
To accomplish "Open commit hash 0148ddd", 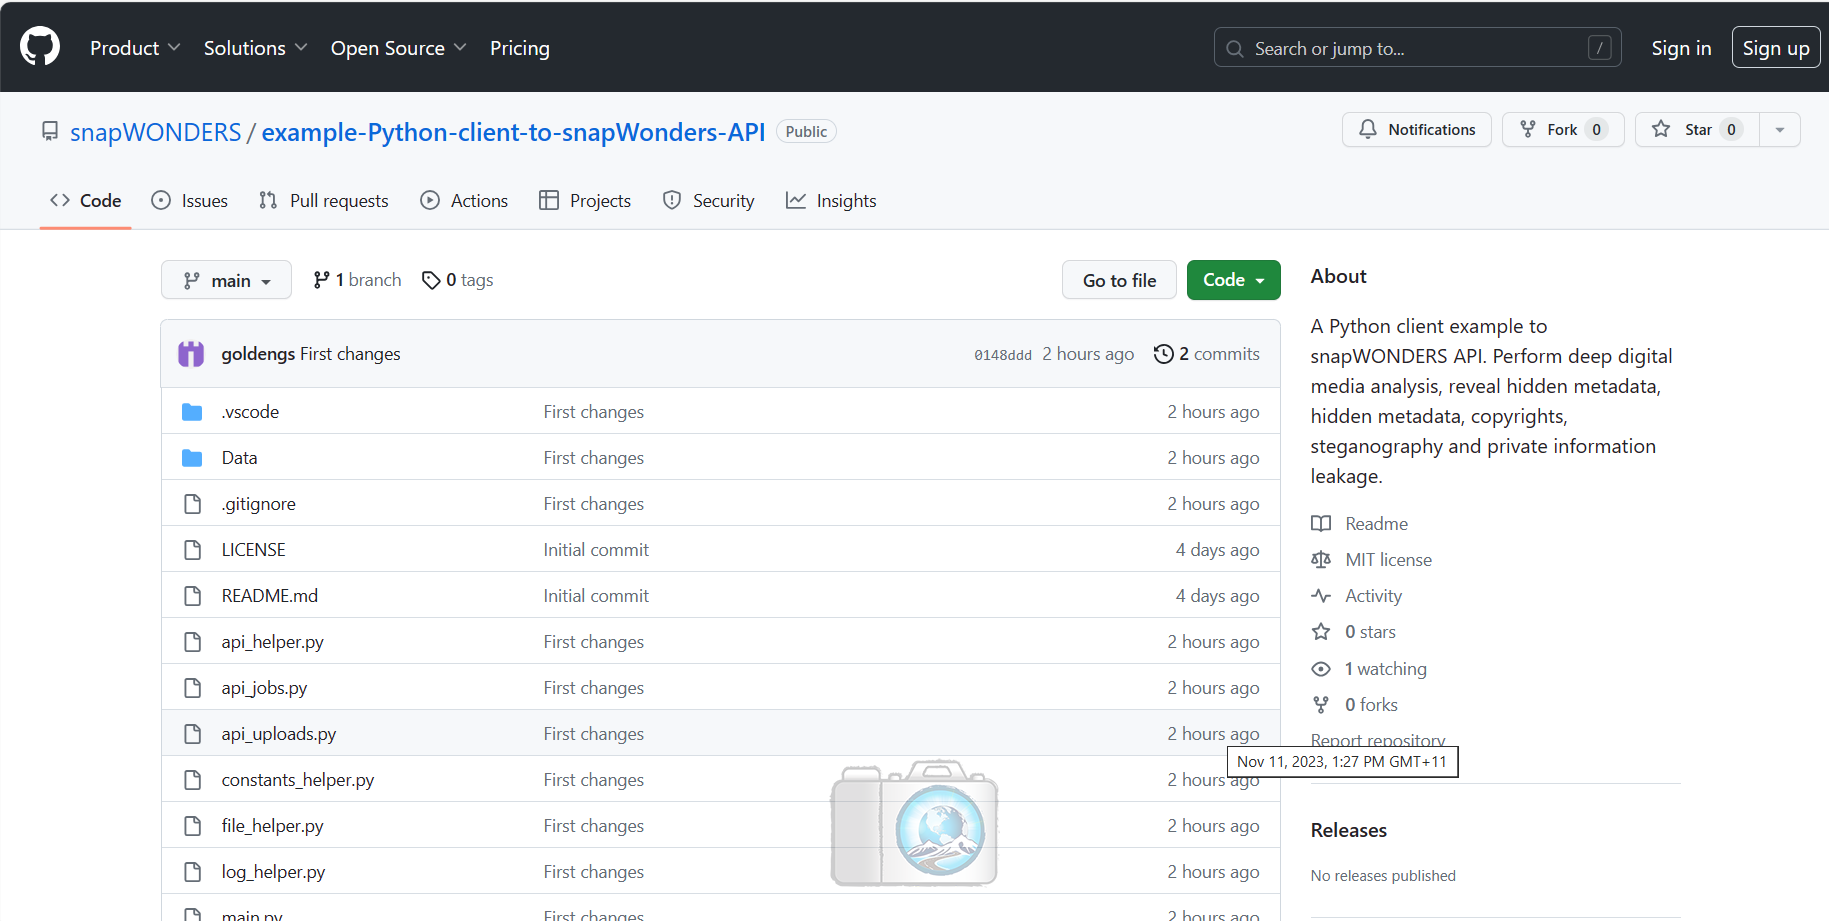I will coord(1003,355).
